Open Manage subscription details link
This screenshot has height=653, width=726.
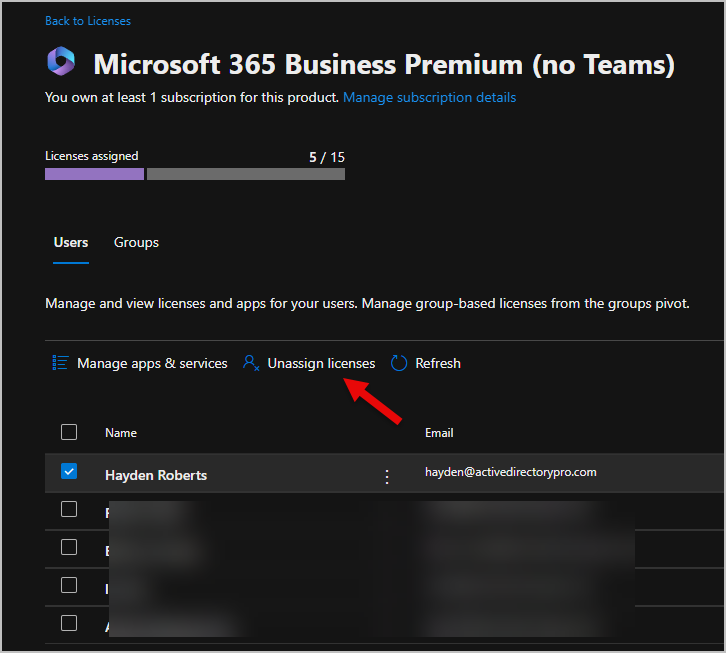[x=429, y=97]
